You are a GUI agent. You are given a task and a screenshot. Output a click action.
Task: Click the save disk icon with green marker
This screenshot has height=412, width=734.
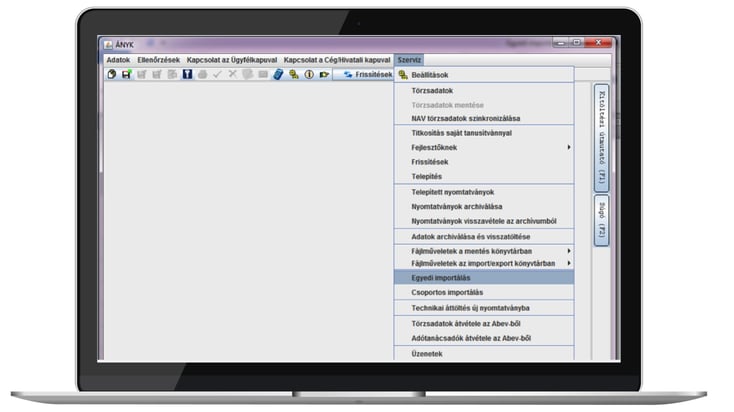[x=126, y=74]
